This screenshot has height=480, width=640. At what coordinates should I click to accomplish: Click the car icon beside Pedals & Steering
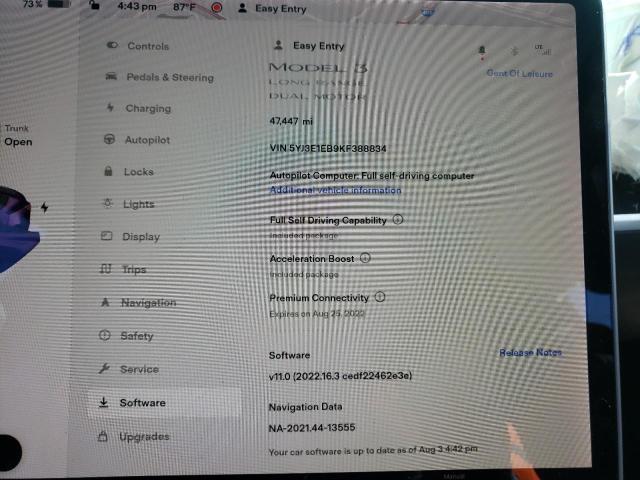(111, 76)
